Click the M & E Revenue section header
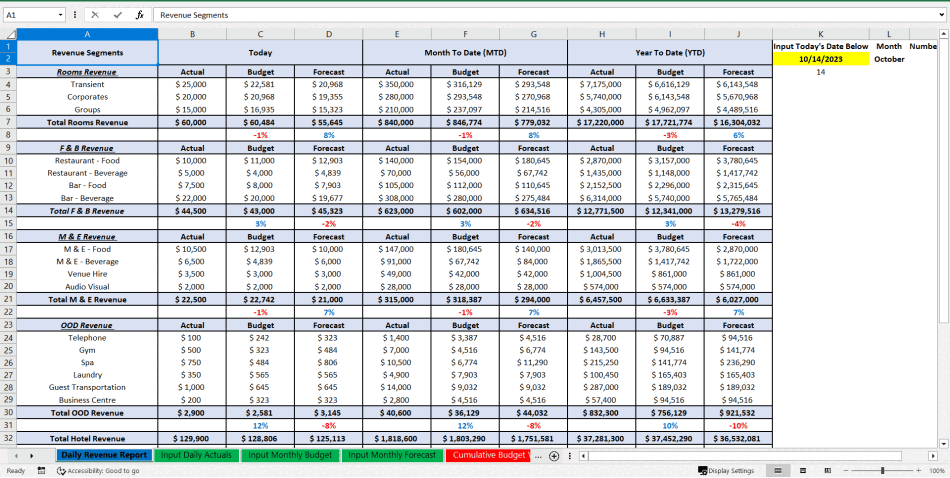This screenshot has height=478, width=950. (87, 236)
